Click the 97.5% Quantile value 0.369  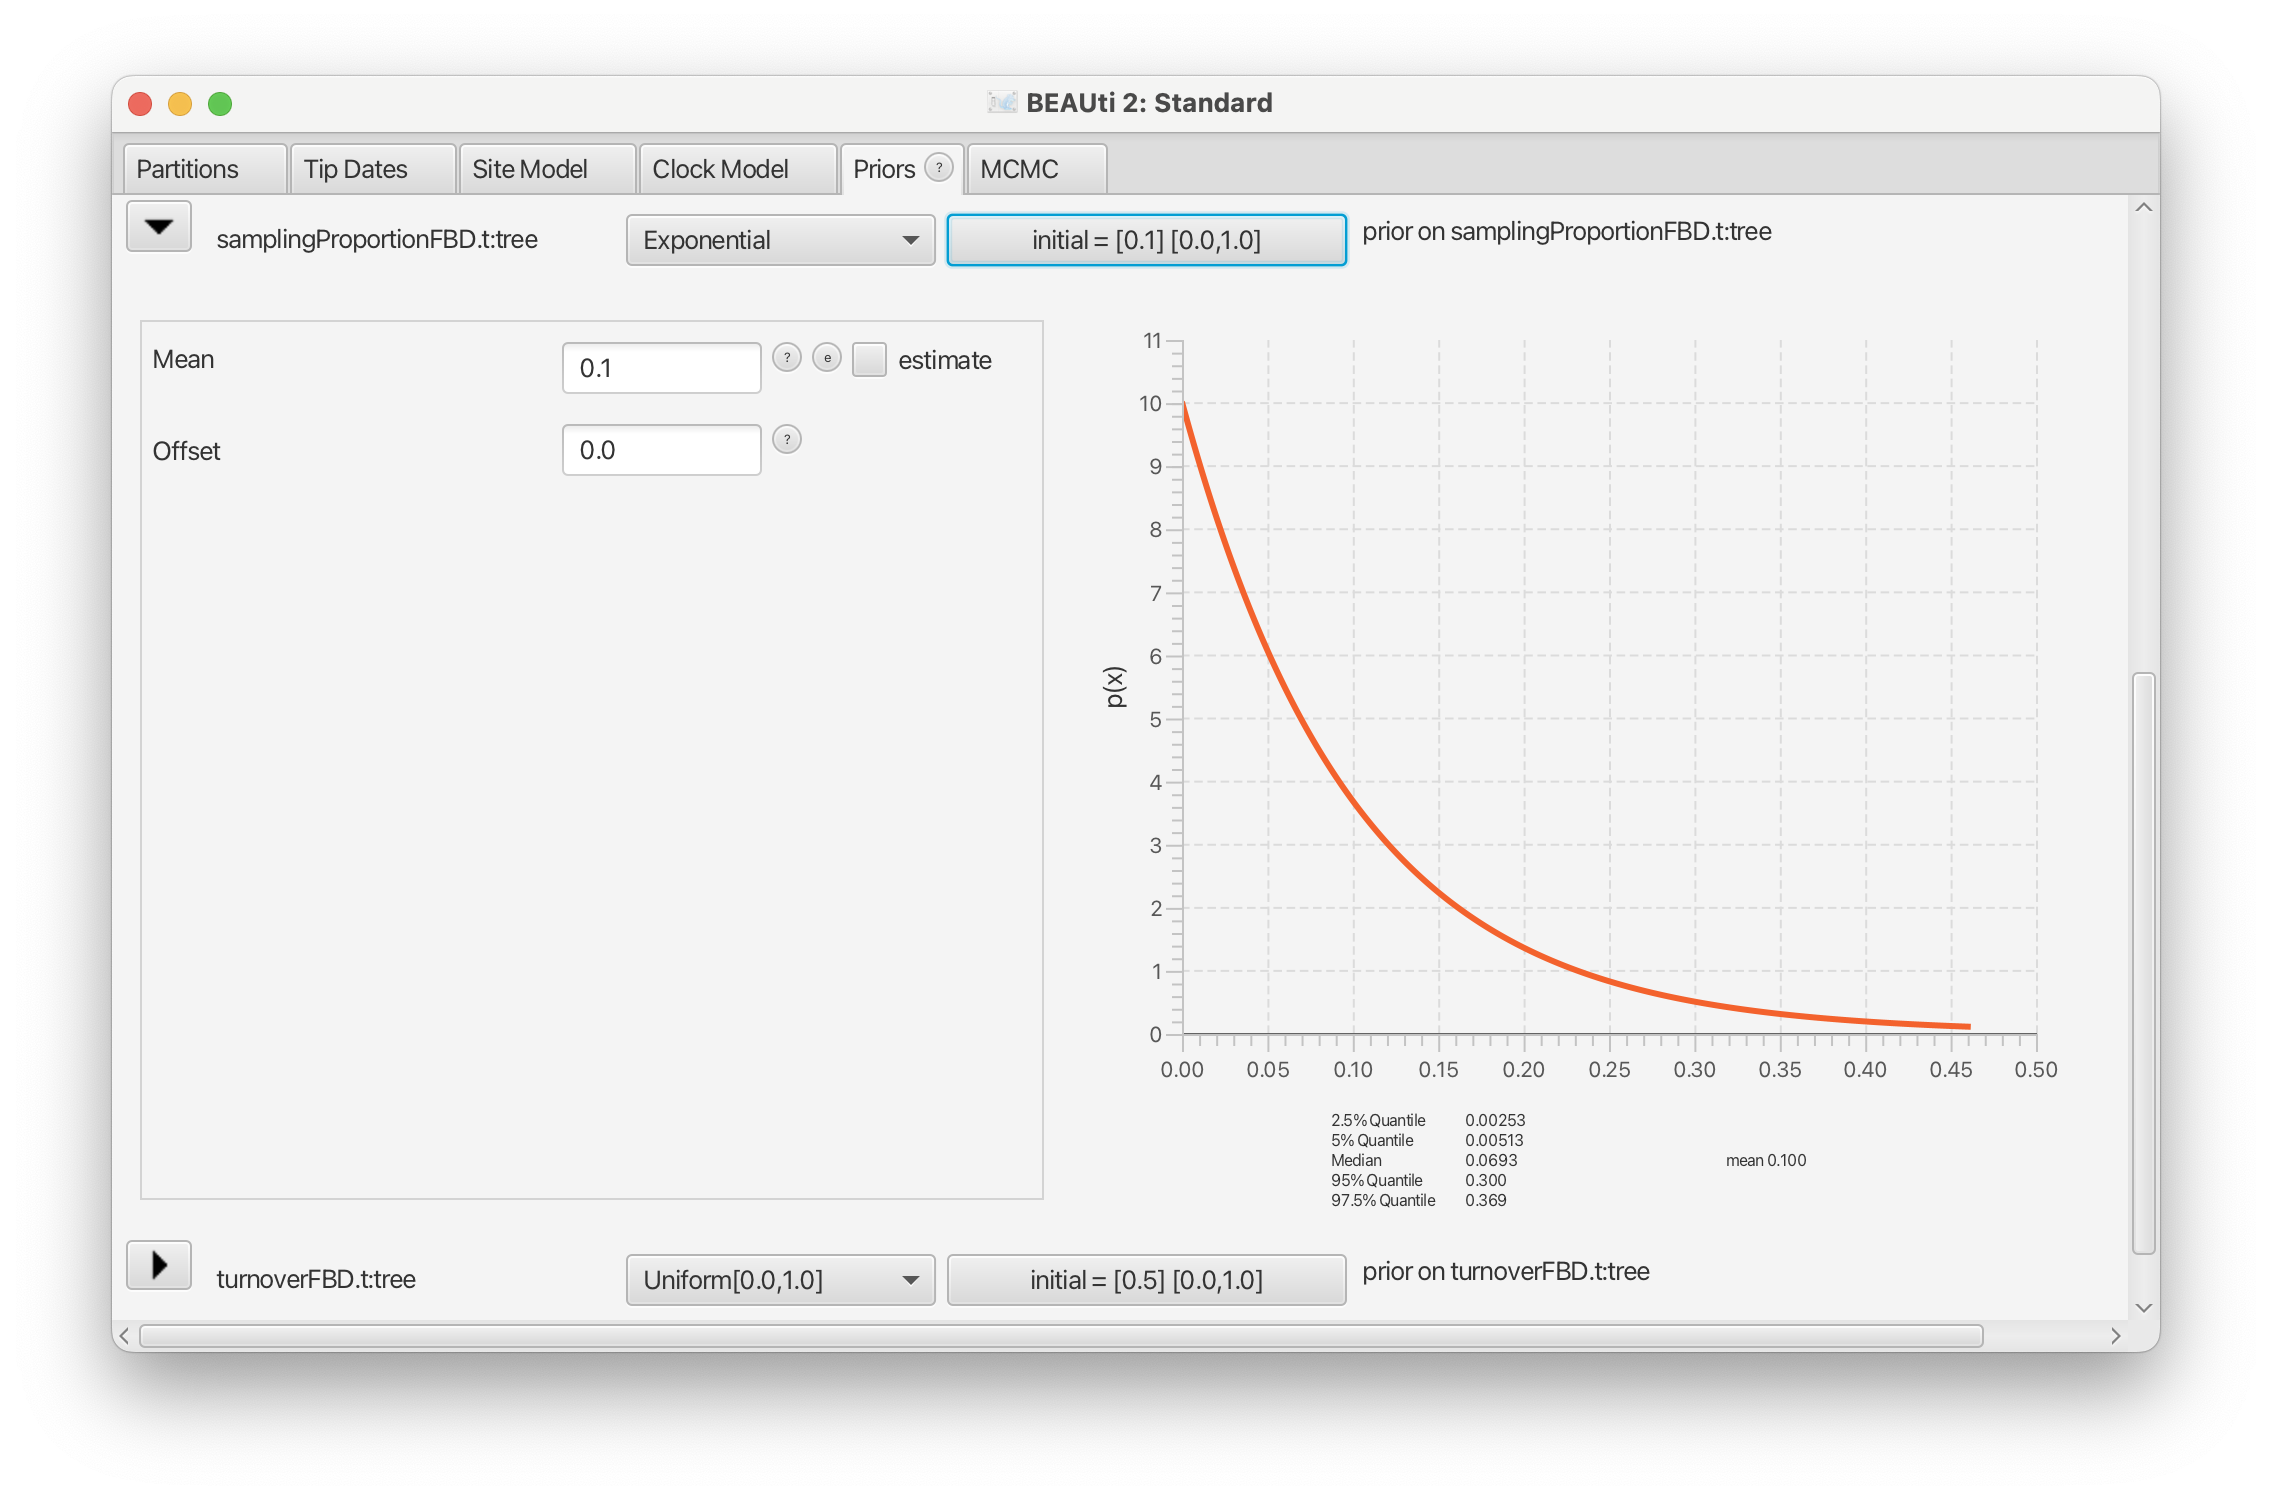tap(1486, 1200)
